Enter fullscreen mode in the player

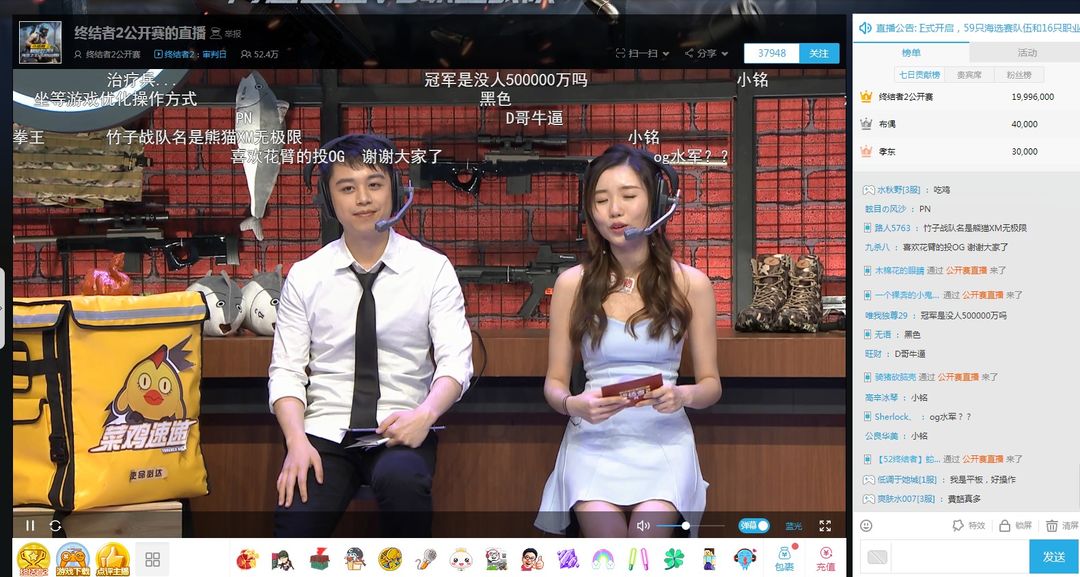pyautogui.click(x=825, y=525)
